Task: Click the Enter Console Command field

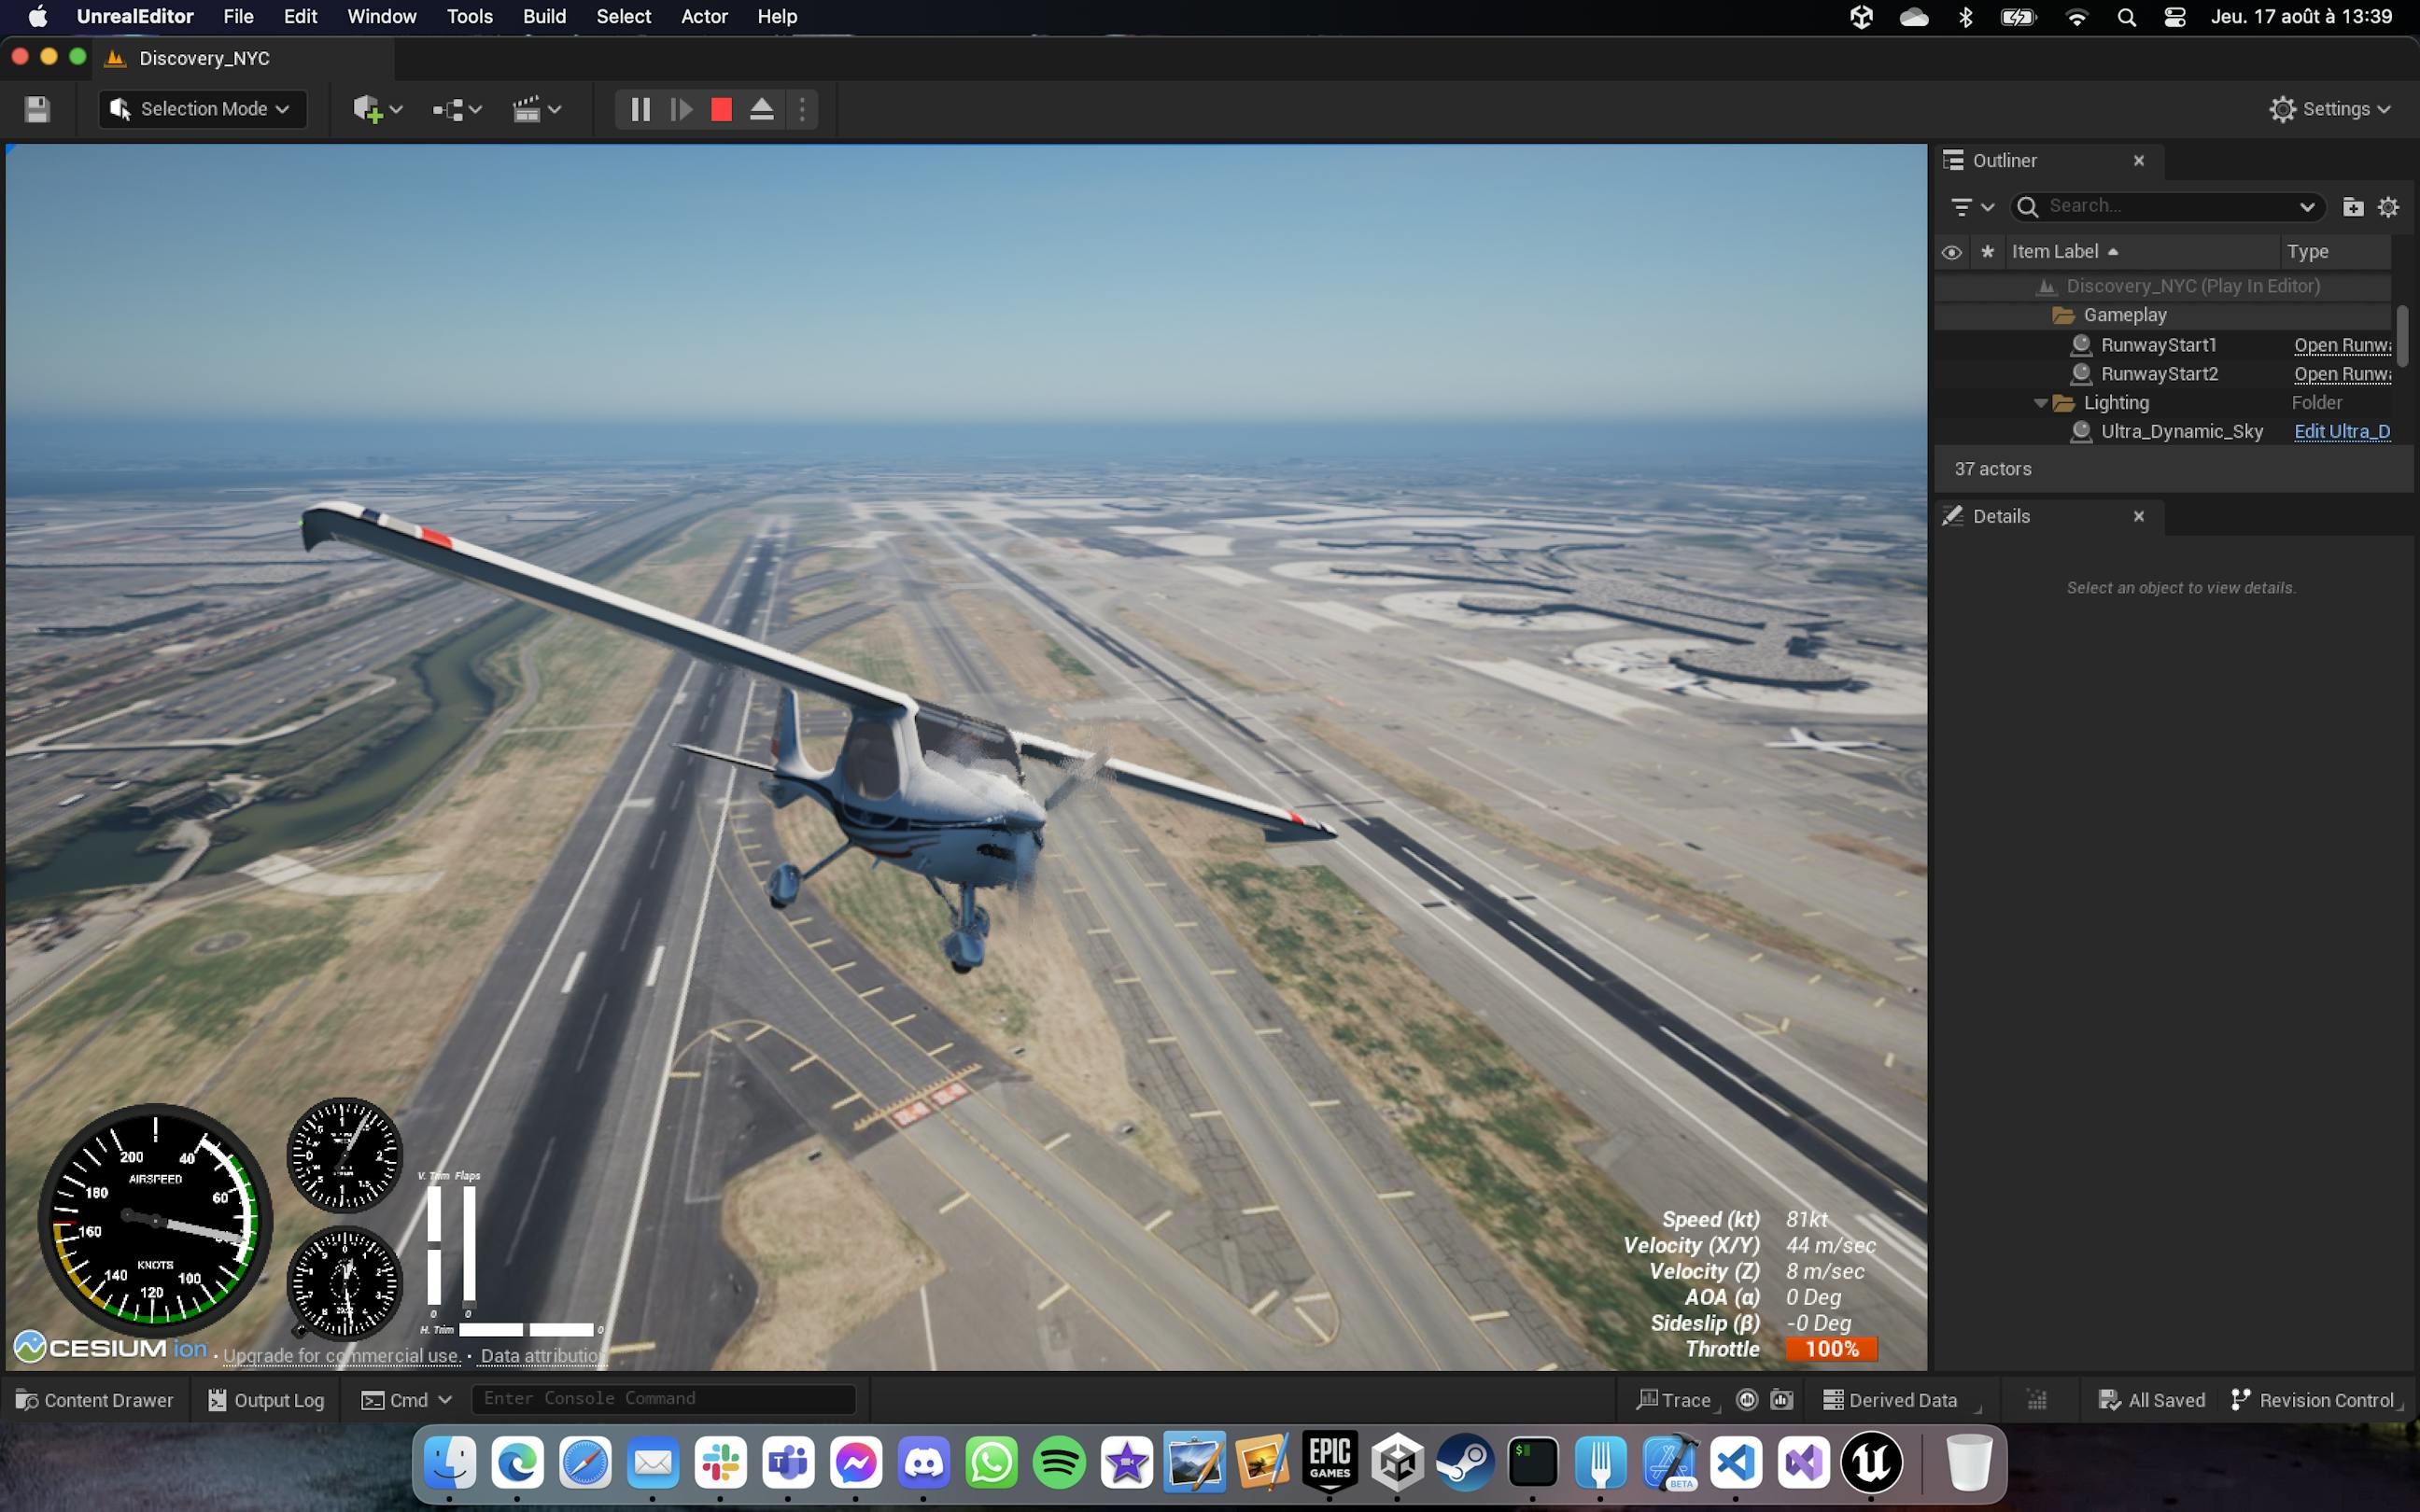Action: (663, 1399)
